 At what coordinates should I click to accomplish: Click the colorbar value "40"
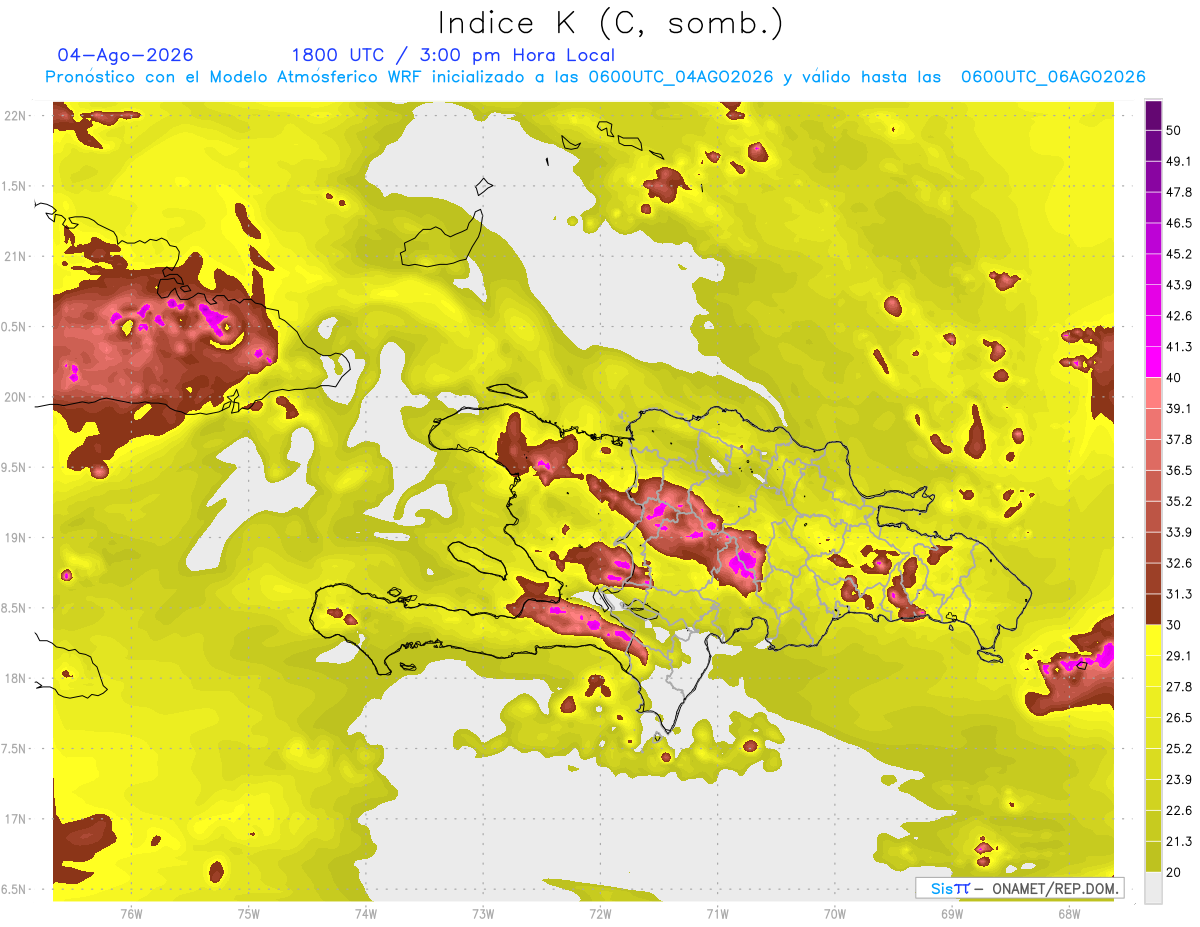click(x=1174, y=378)
